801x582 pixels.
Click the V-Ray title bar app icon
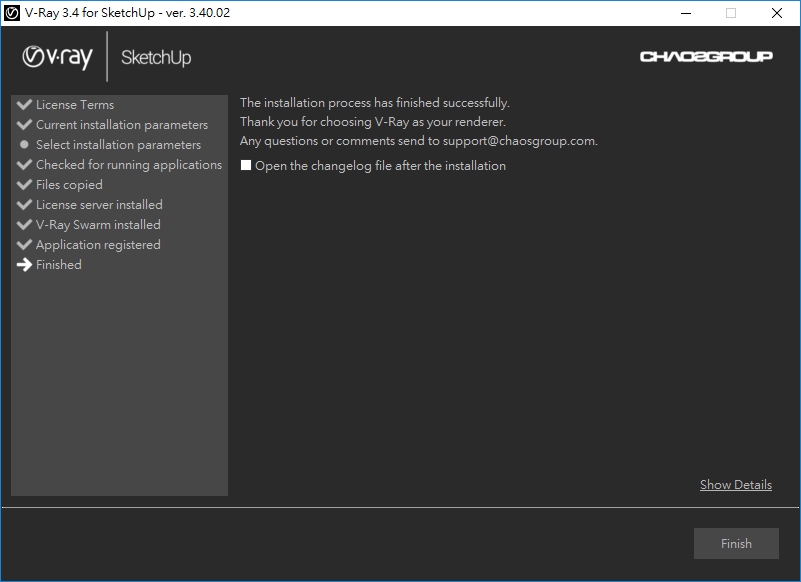(x=11, y=13)
